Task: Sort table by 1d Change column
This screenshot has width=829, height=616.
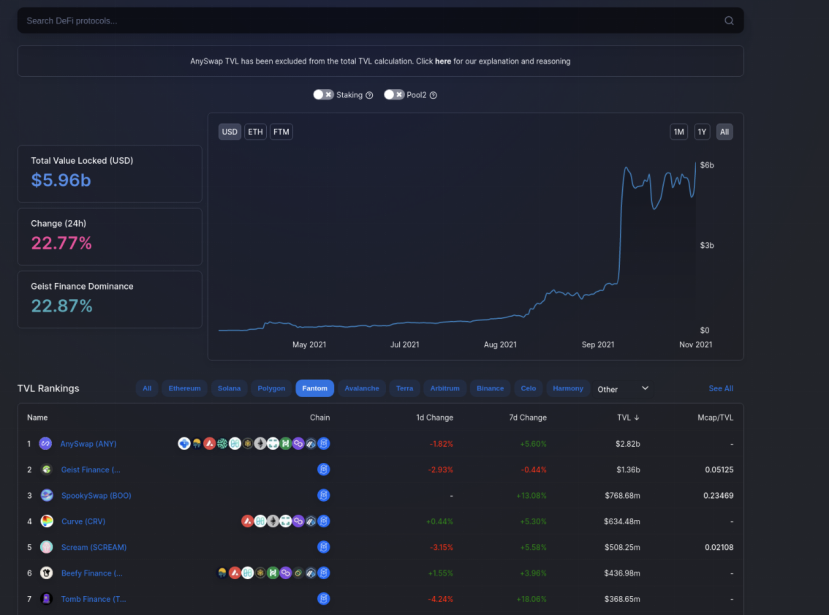Action: [x=435, y=418]
